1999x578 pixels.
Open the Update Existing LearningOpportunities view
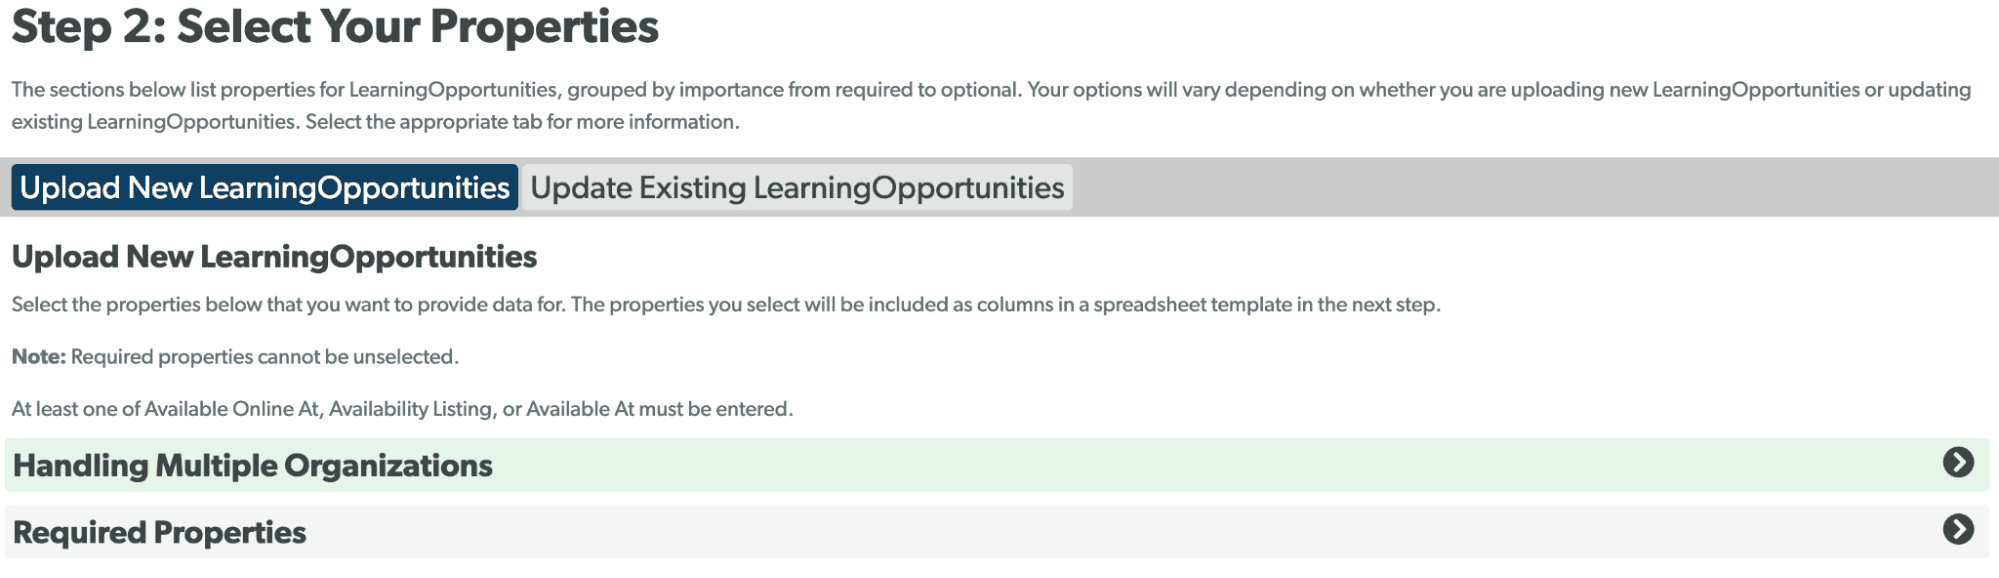point(795,186)
